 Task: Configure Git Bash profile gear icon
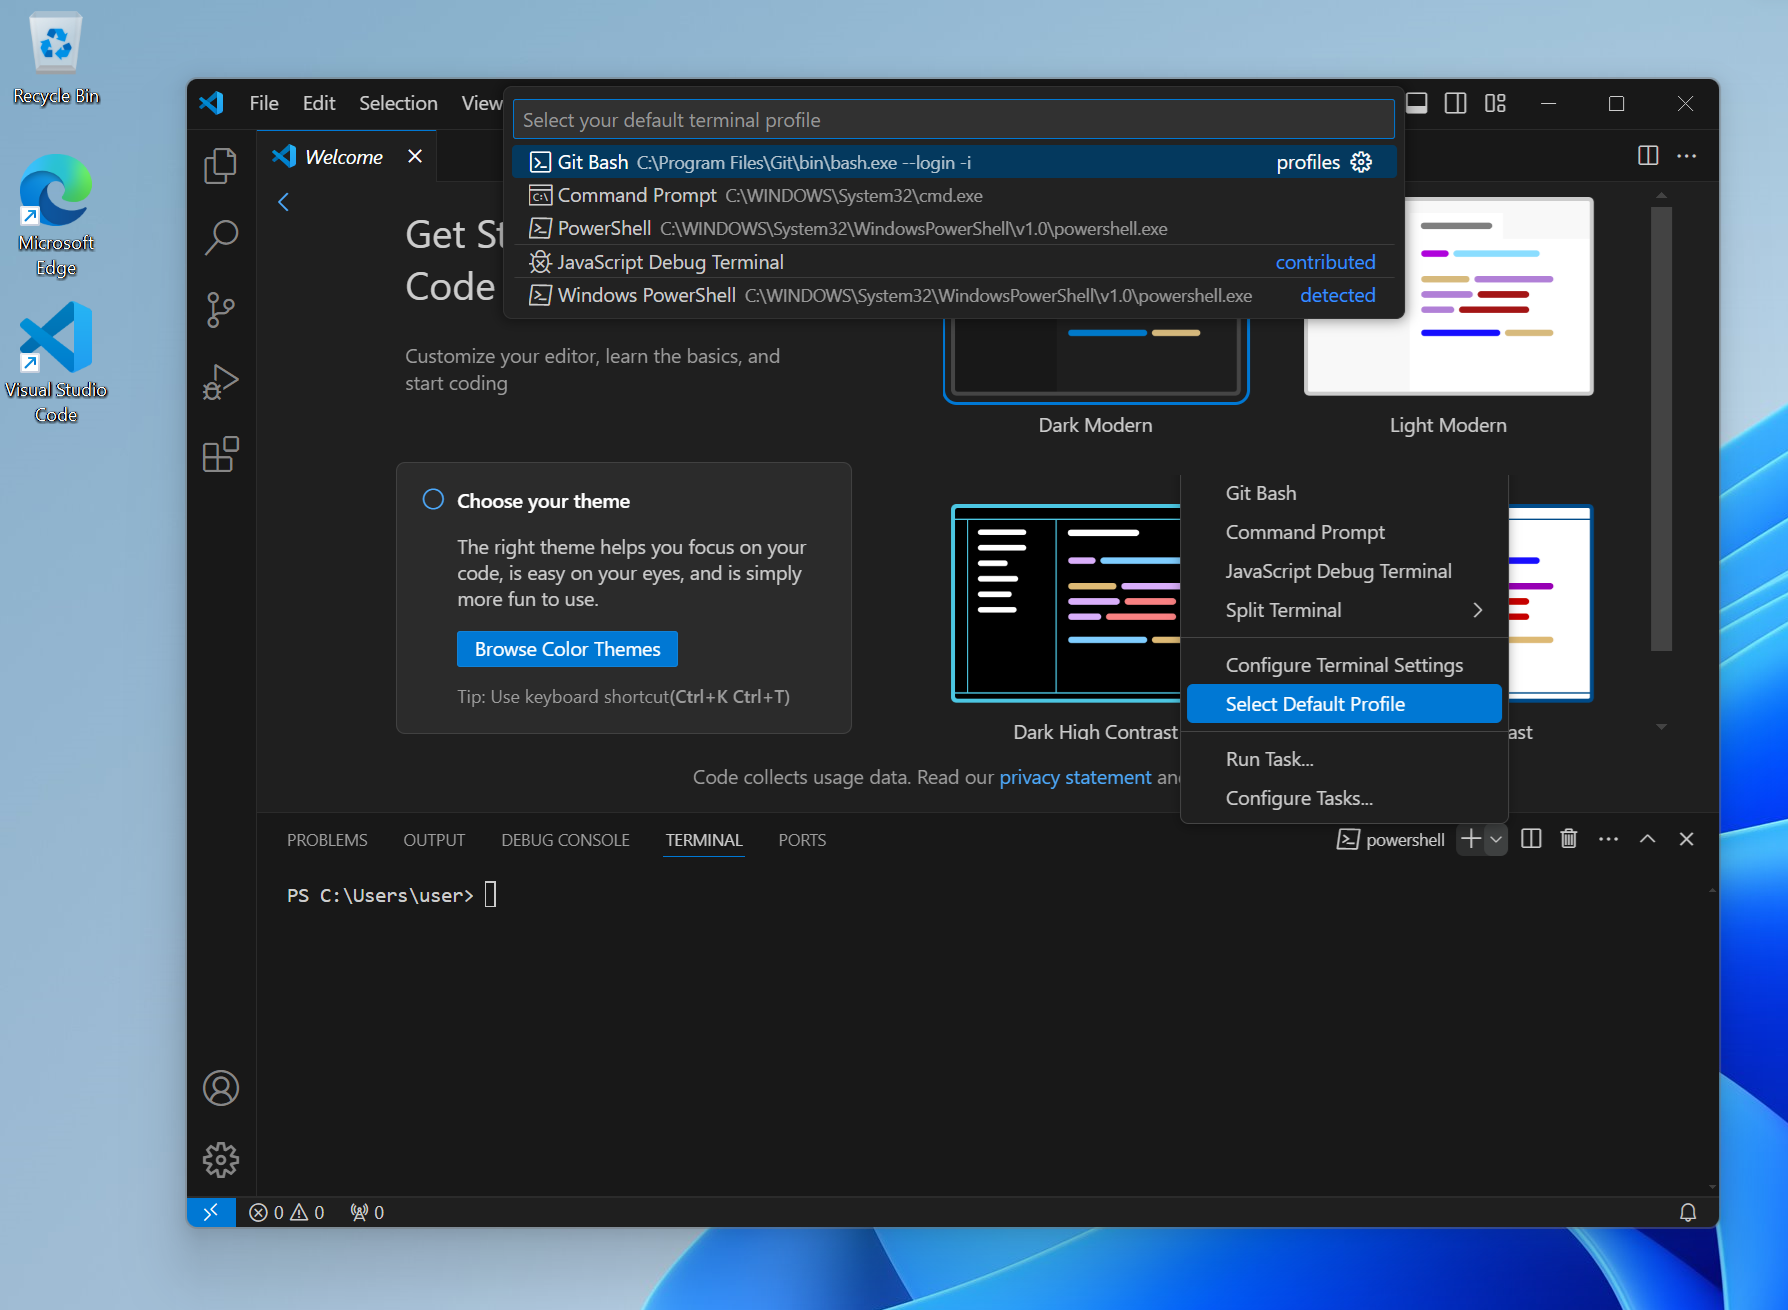[x=1361, y=162]
